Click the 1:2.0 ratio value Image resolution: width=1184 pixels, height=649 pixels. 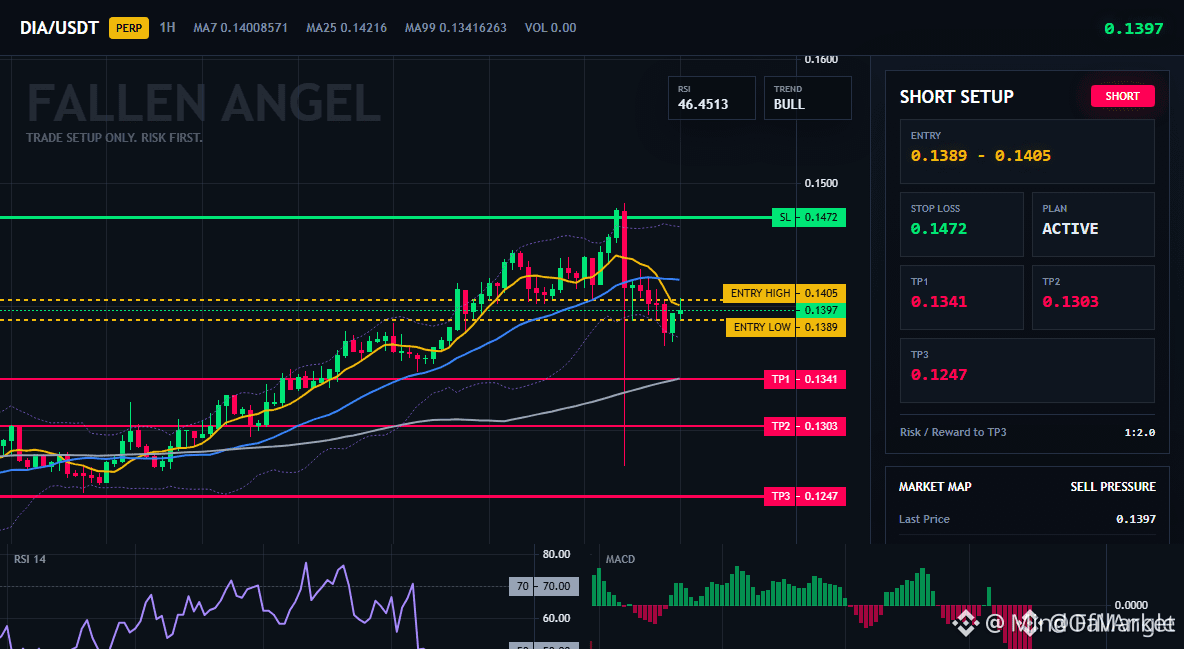point(1139,433)
